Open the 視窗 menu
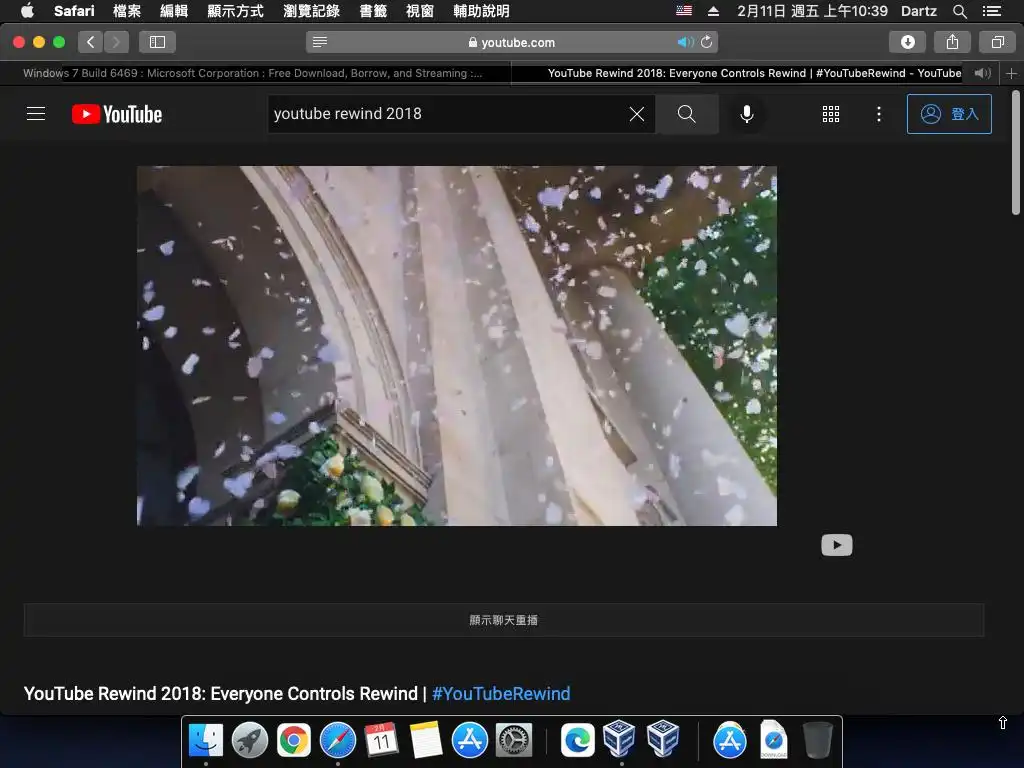The height and width of the screenshot is (768, 1024). (420, 10)
